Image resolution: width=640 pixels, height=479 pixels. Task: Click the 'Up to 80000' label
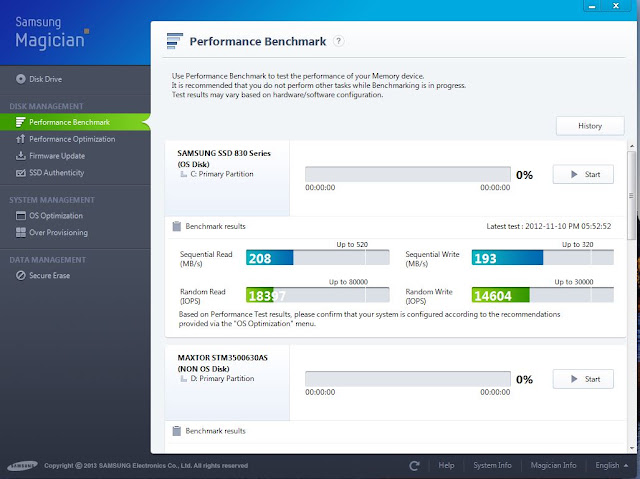click(348, 282)
